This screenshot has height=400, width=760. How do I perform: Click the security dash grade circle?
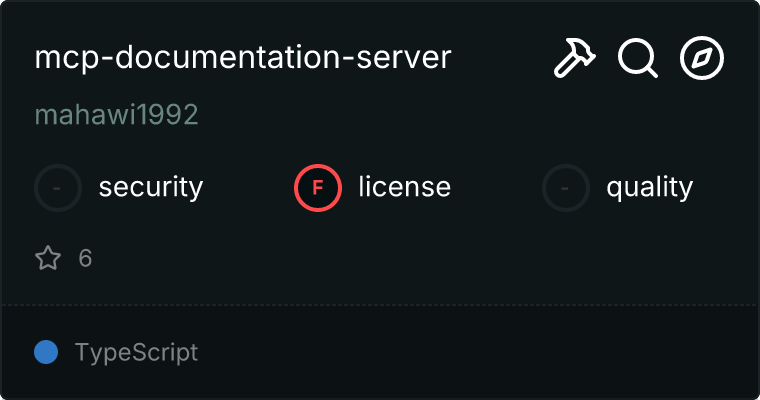point(58,187)
